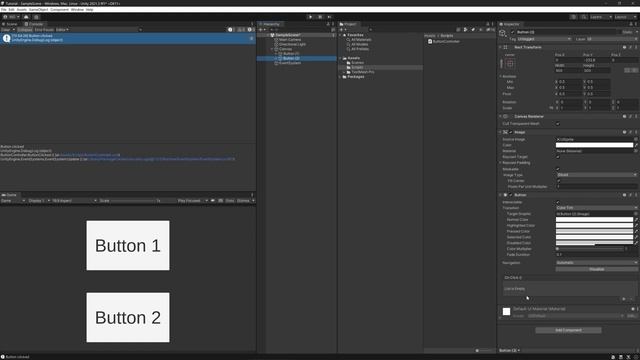The image size is (640, 360).
Task: Toggle the Raycast Target checkbox
Action: (558, 157)
